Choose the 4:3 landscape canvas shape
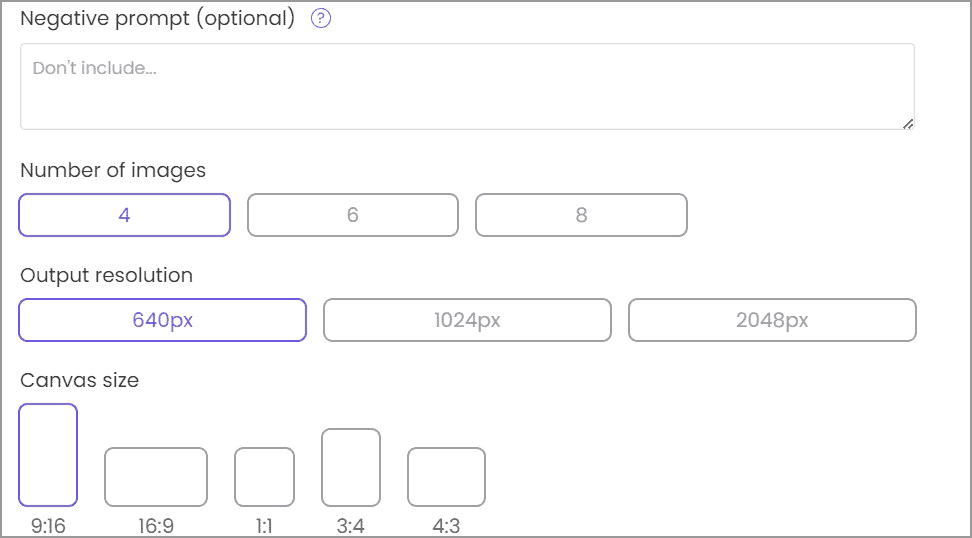 point(446,477)
